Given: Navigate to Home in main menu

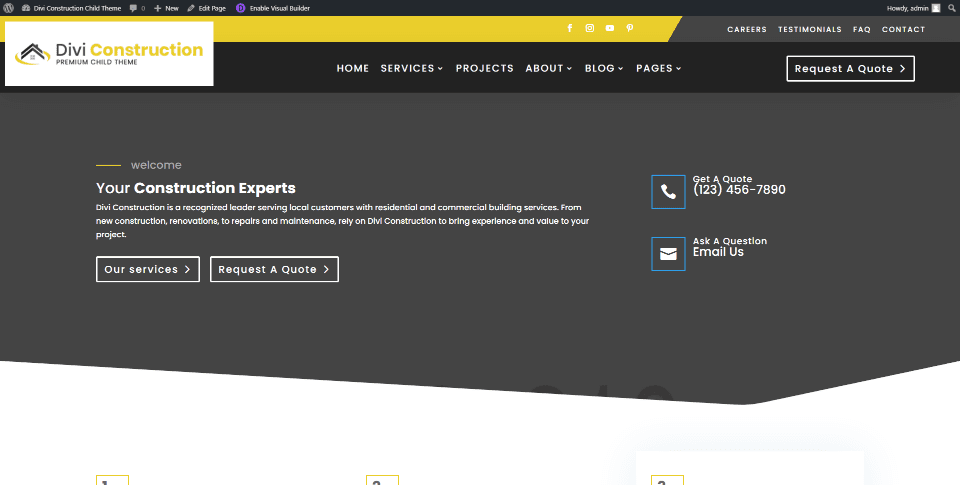Looking at the screenshot, I should [x=353, y=69].
